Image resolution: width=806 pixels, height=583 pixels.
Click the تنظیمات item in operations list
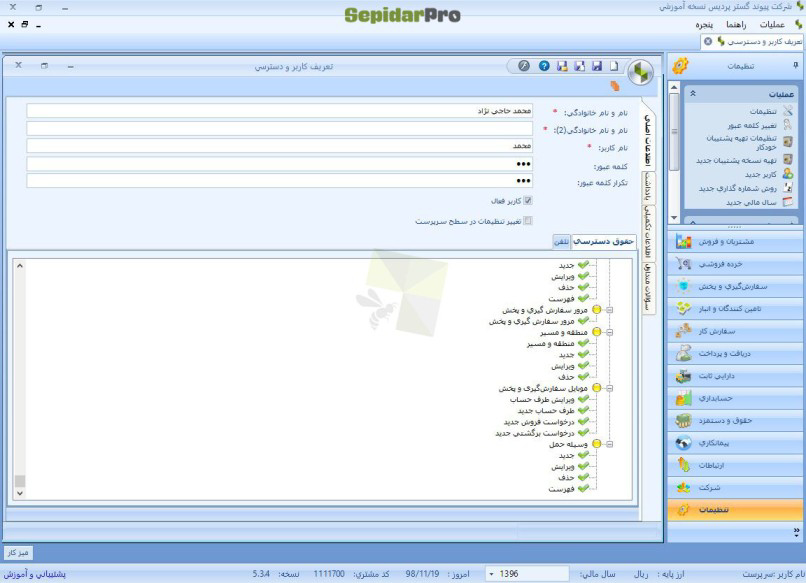[x=763, y=112]
